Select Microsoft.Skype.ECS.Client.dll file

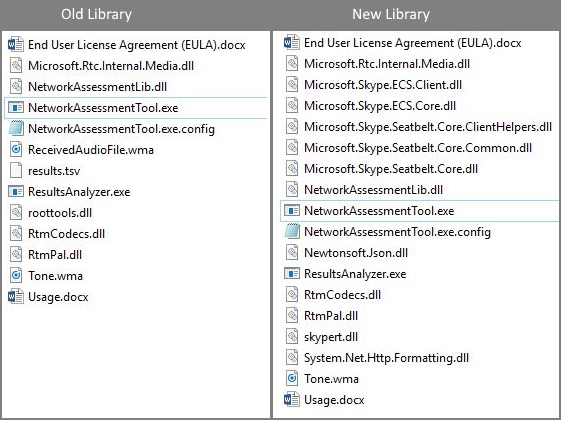point(383,85)
